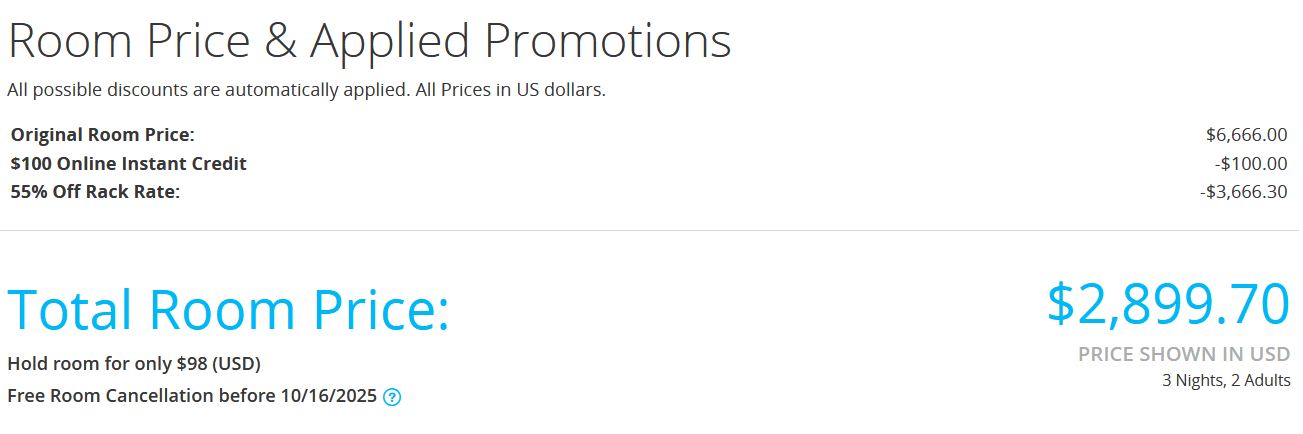Click the PRICE SHOWN IN USD note
Viewport: 1303px width, 434px height.
[1183, 354]
